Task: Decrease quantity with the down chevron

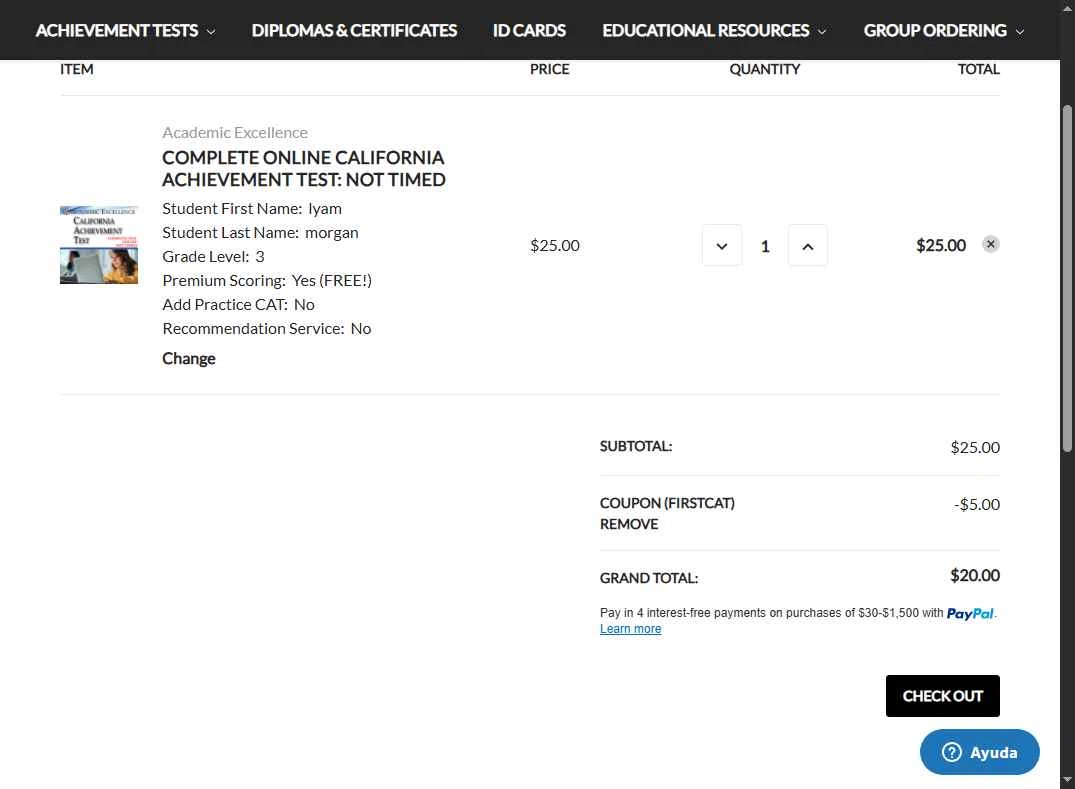Action: pos(721,245)
